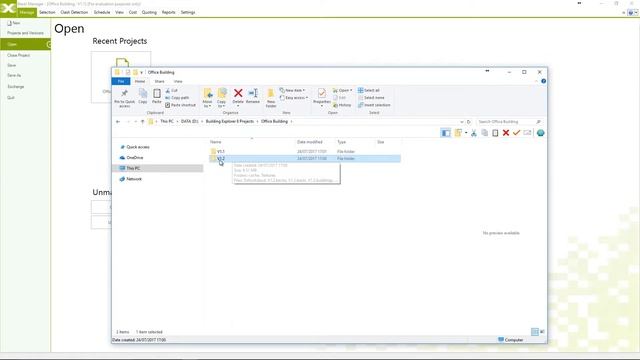The height and width of the screenshot is (360, 640).
Task: Select Quick access in navigation pane
Action: pos(135,147)
